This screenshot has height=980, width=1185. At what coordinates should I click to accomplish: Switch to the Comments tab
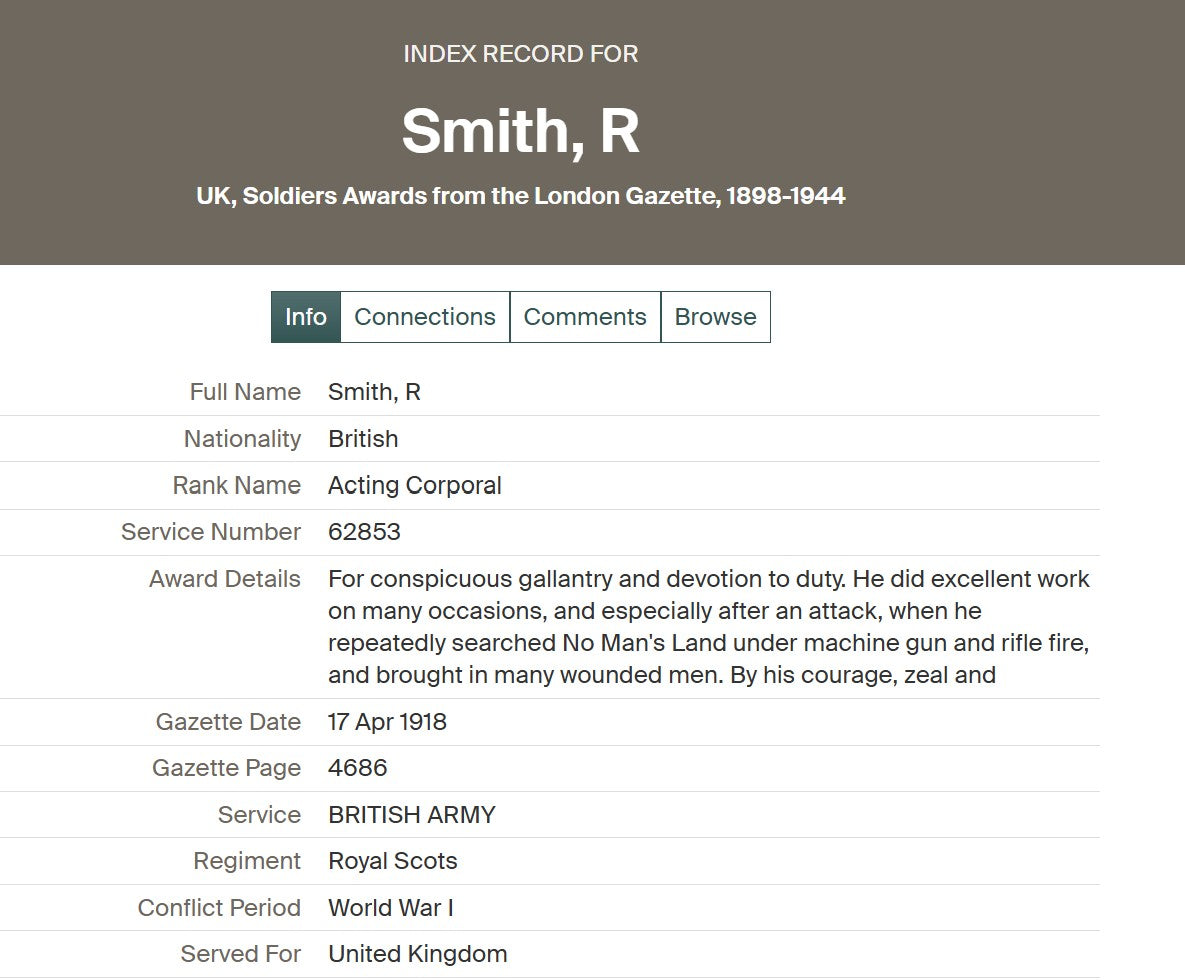coord(585,317)
